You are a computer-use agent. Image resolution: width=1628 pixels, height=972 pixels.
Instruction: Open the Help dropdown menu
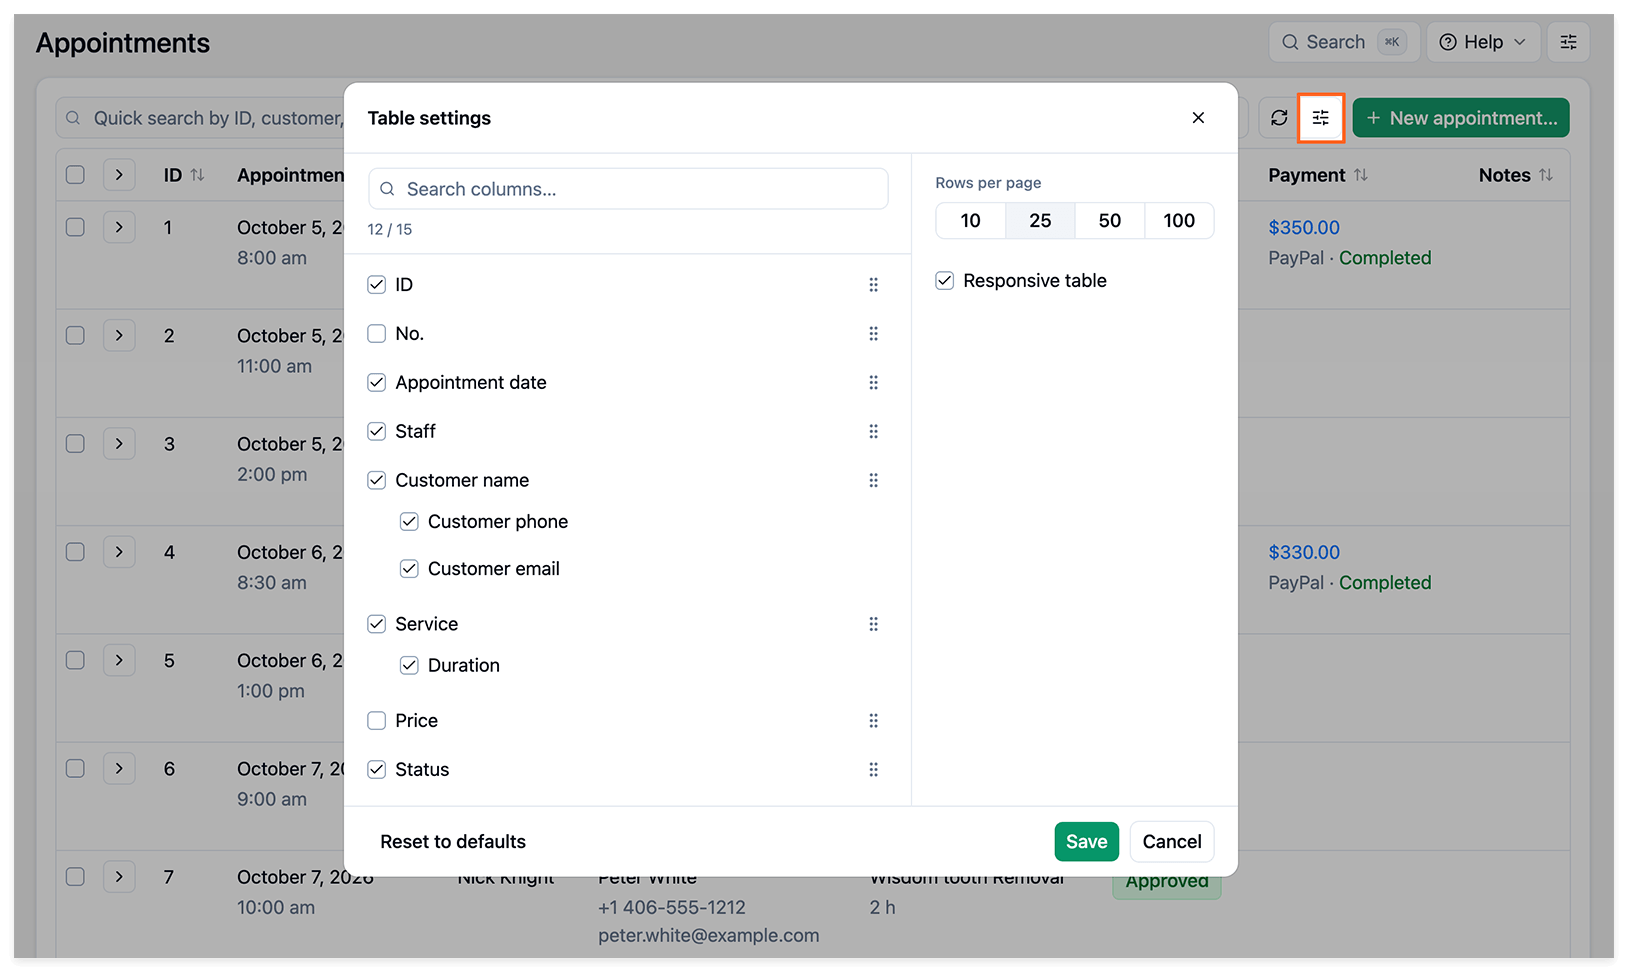pyautogui.click(x=1483, y=42)
